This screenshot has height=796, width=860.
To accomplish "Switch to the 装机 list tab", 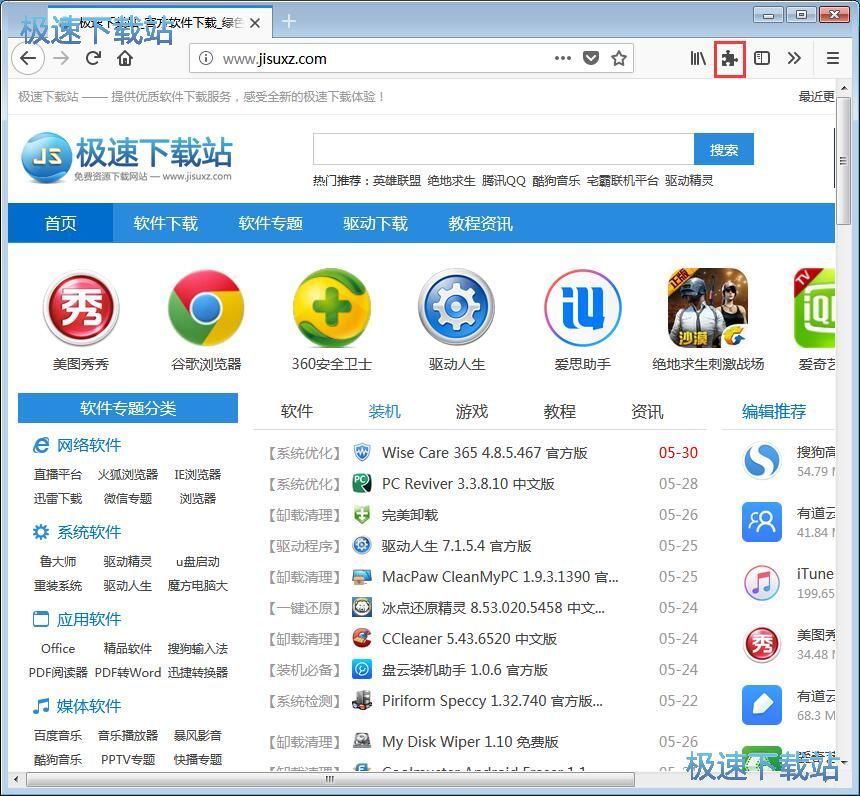I will pos(384,411).
